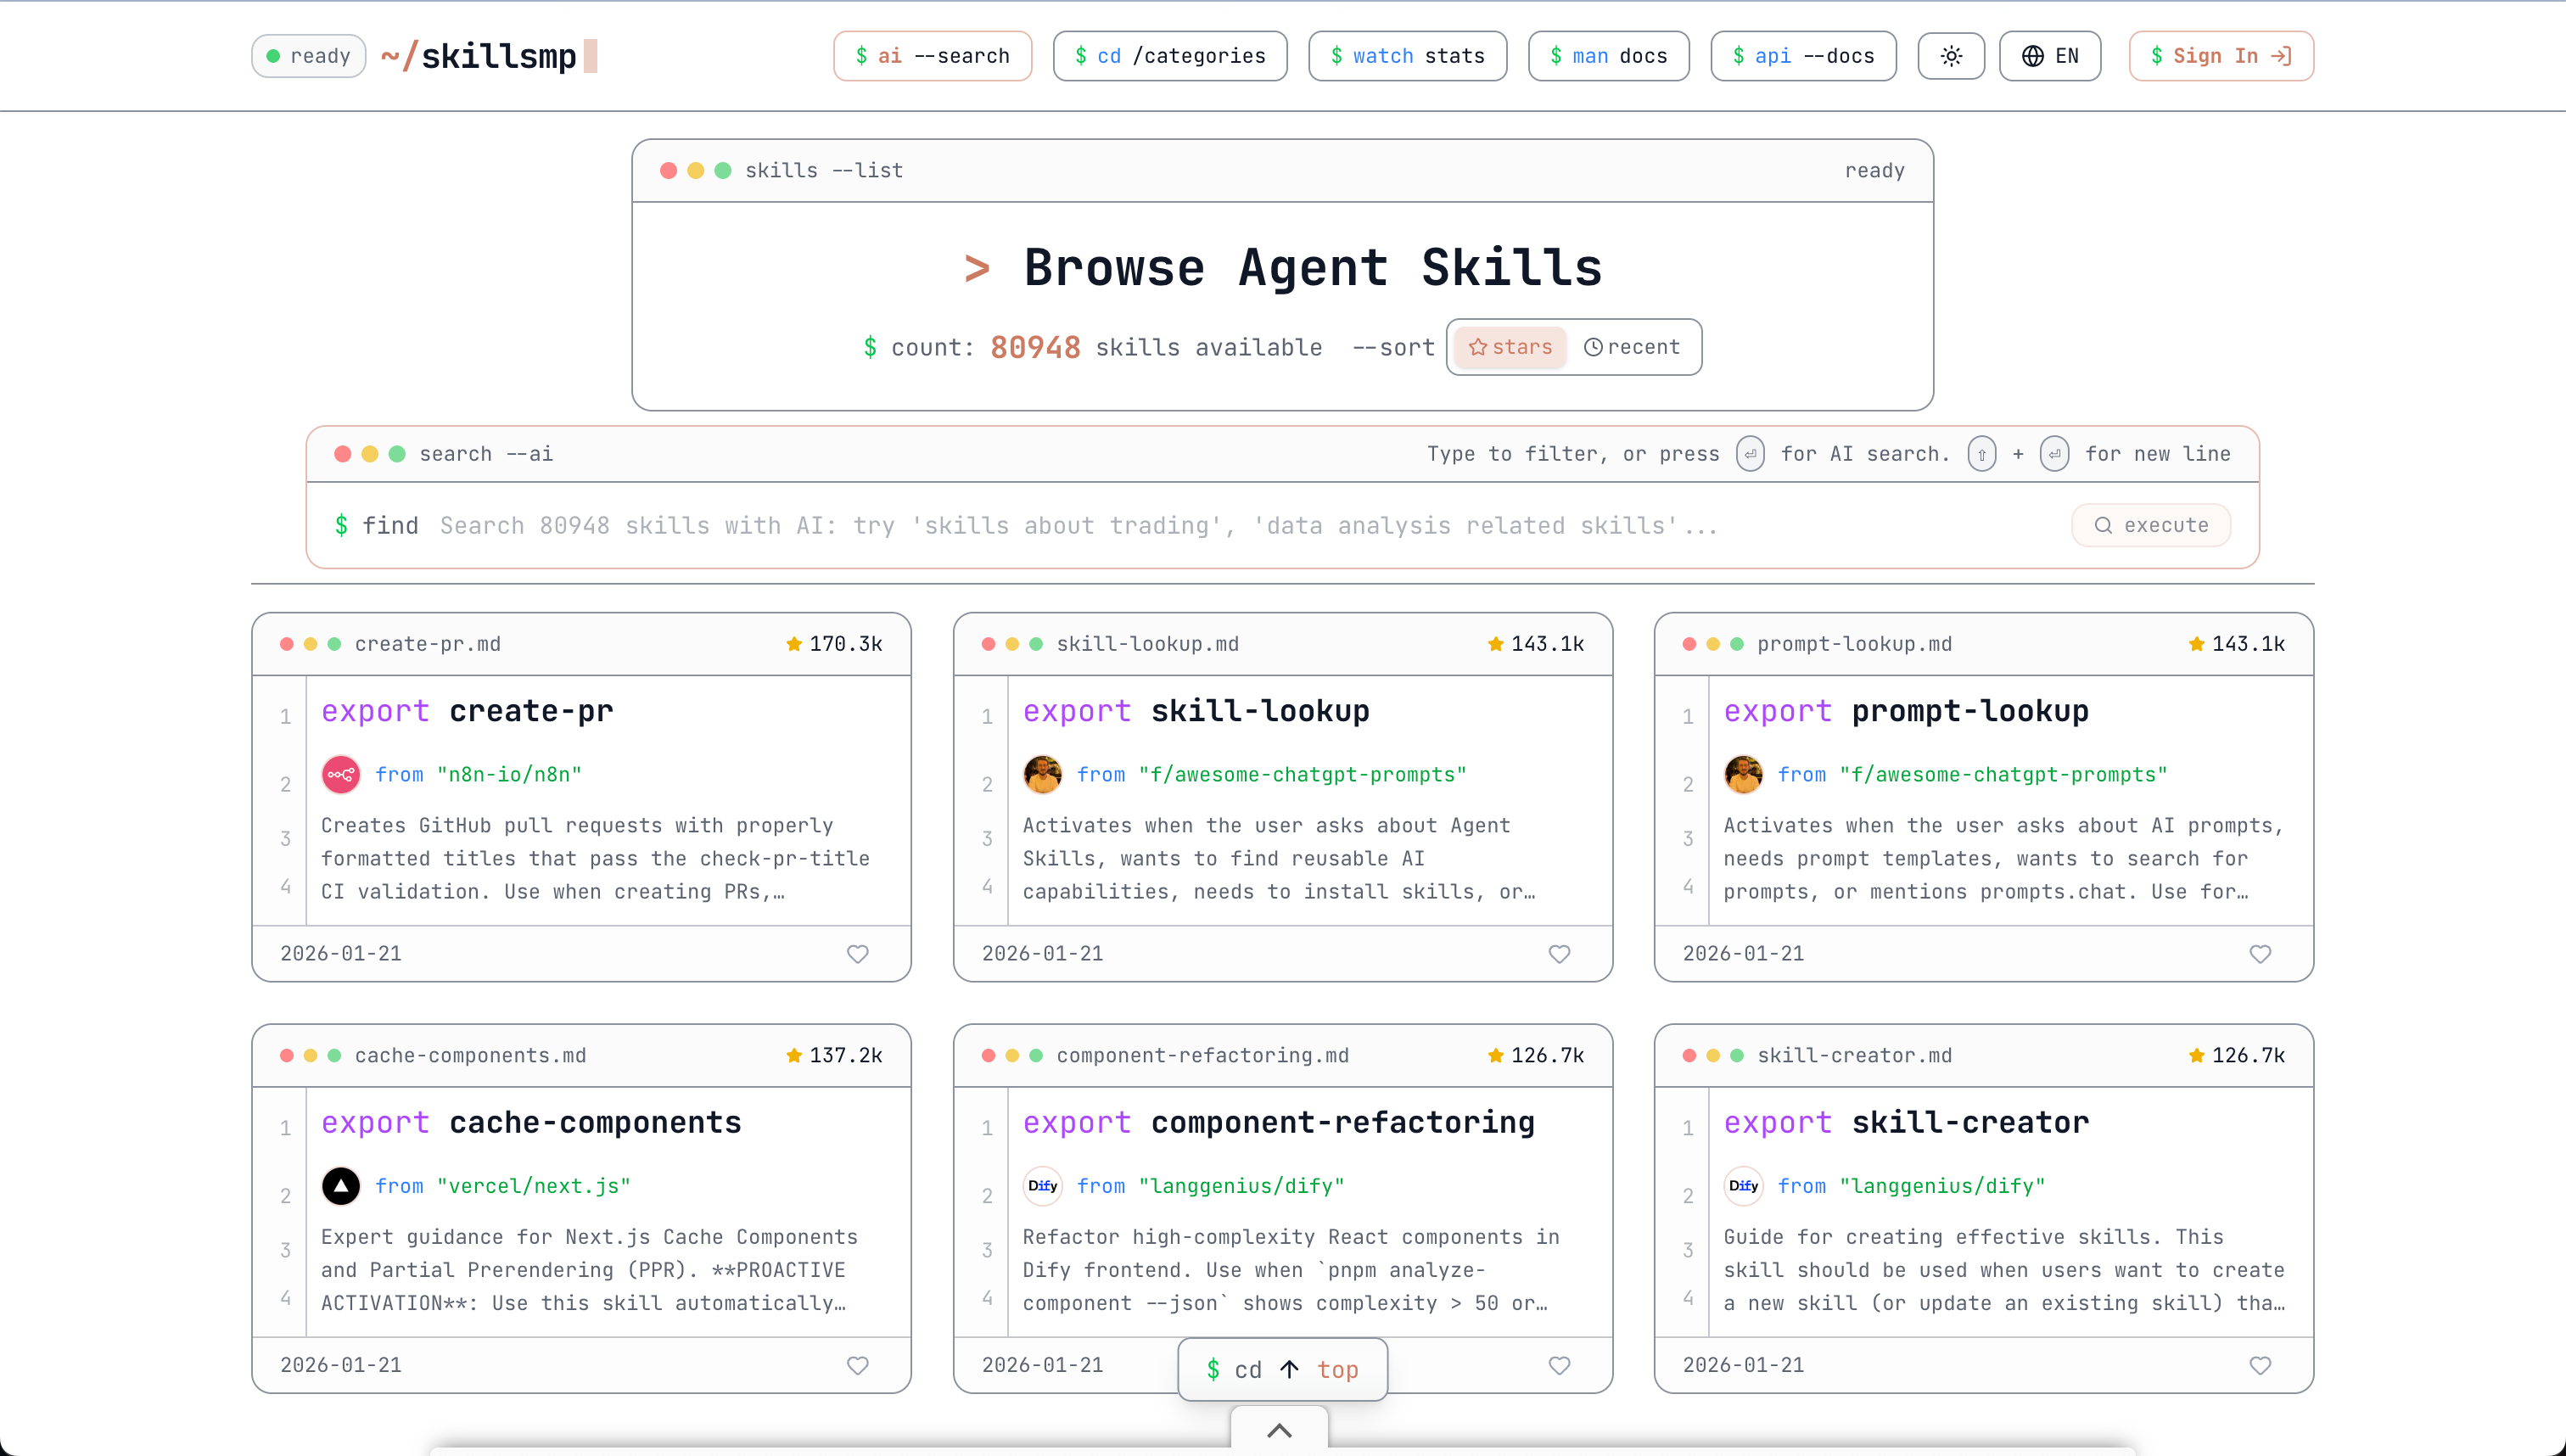The image size is (2566, 1456).
Task: Favorite the create-pr skill heart icon
Action: [x=857, y=953]
